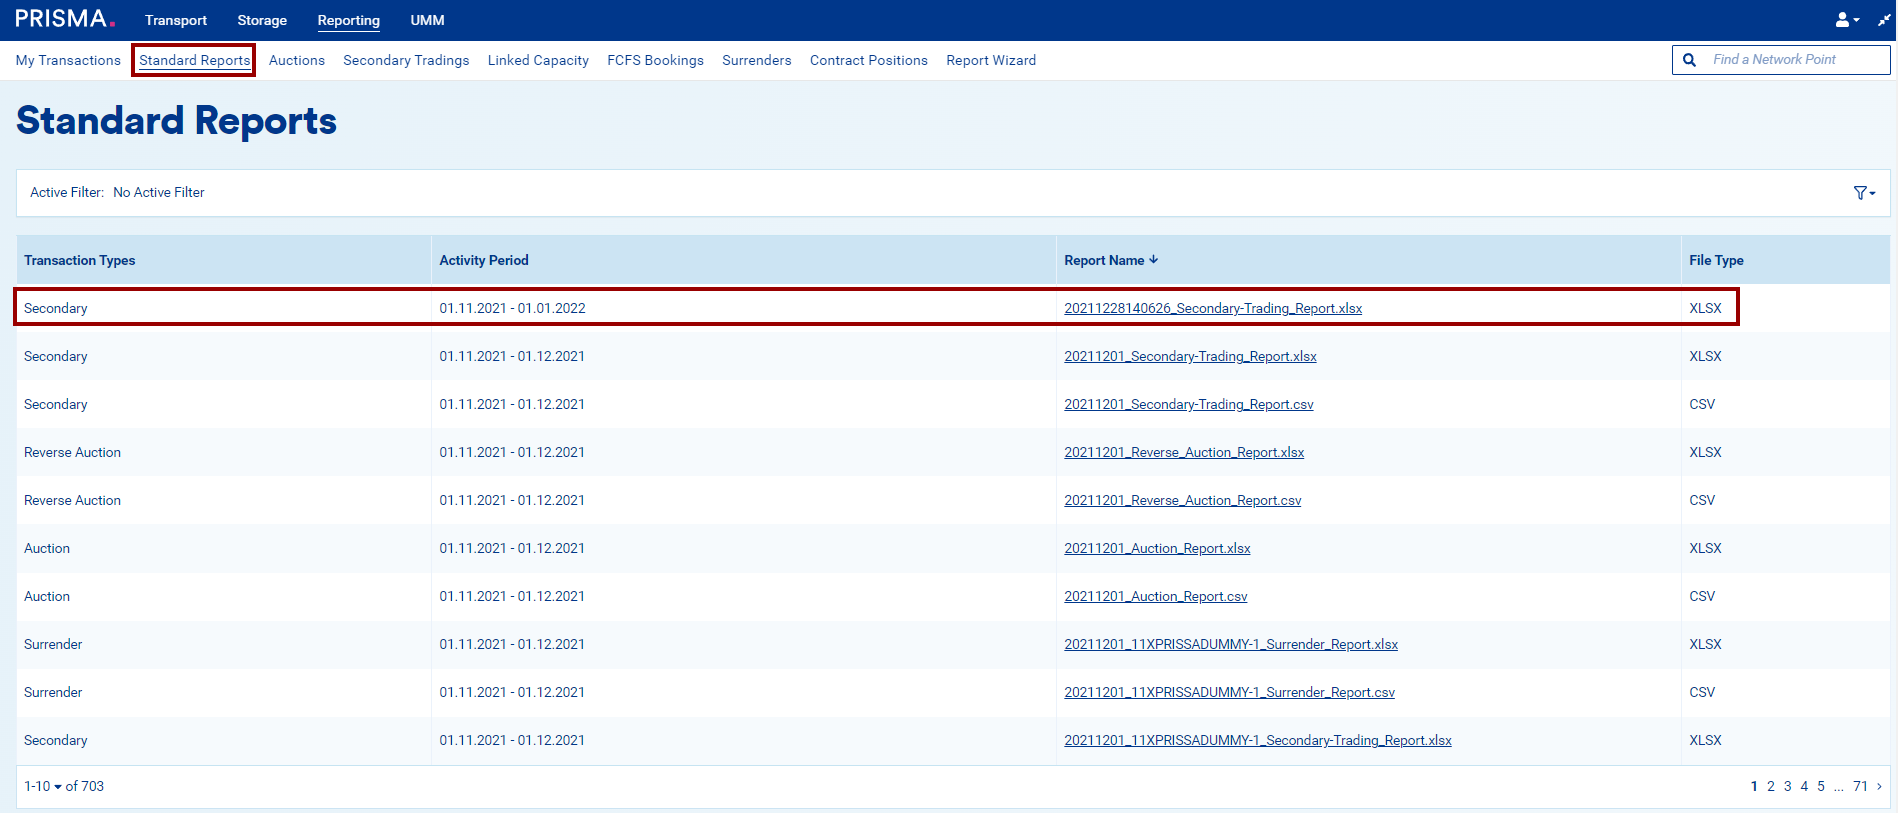Open the Transport top menu

pyautogui.click(x=175, y=20)
